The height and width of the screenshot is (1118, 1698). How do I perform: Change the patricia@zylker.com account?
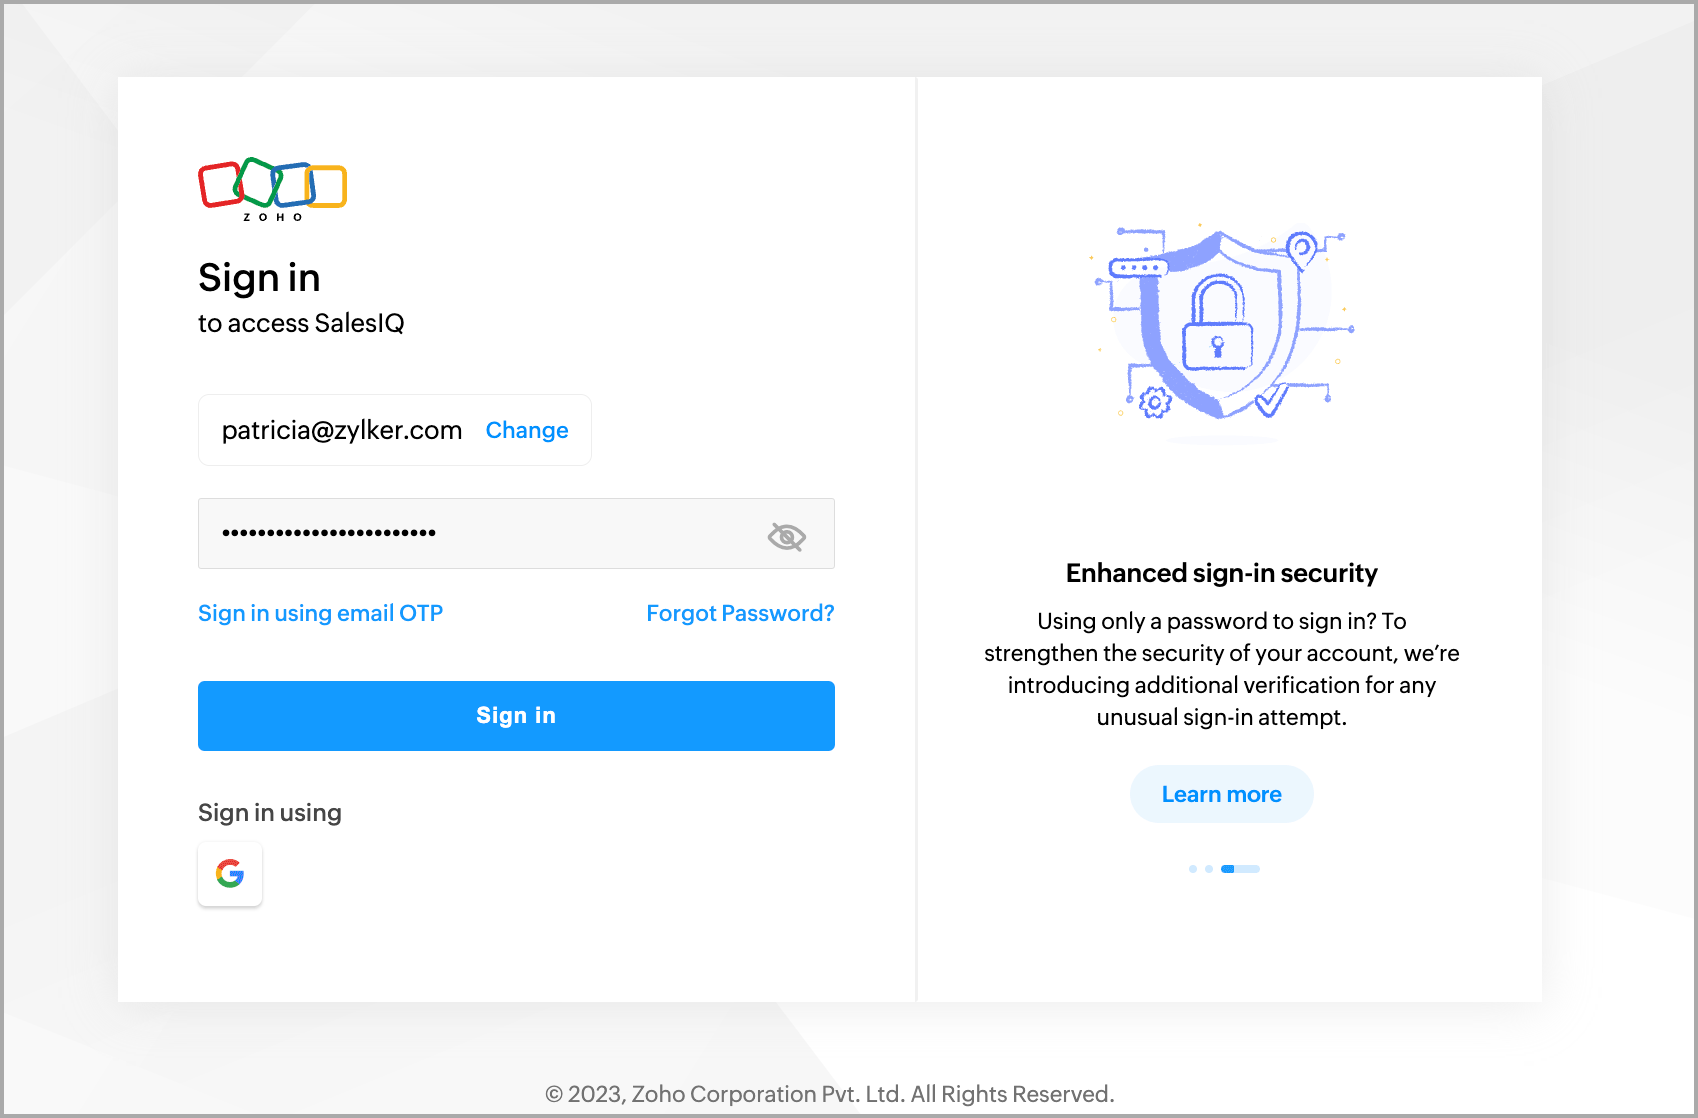click(x=527, y=430)
